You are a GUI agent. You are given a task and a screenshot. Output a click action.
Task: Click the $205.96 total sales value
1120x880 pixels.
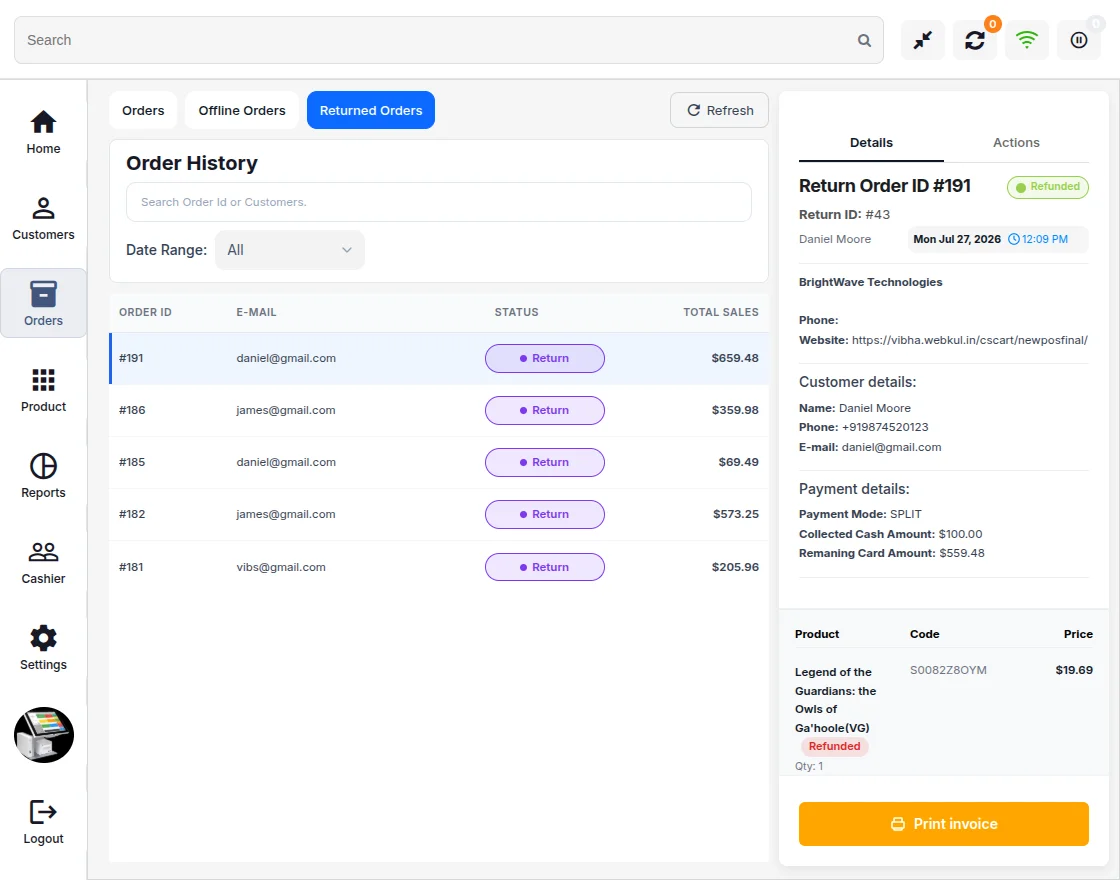[735, 567]
